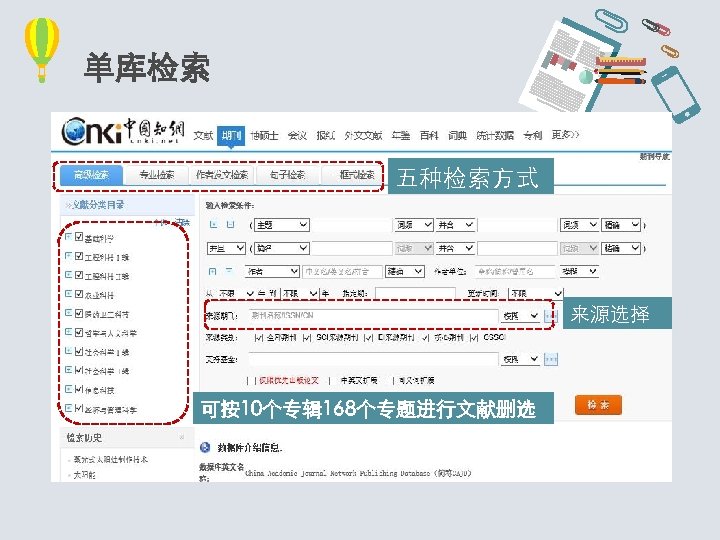Image resolution: width=720 pixels, height=540 pixels.
Task: Expand the 工程科技Ⅱ辑 tree node
Action: coord(68,275)
